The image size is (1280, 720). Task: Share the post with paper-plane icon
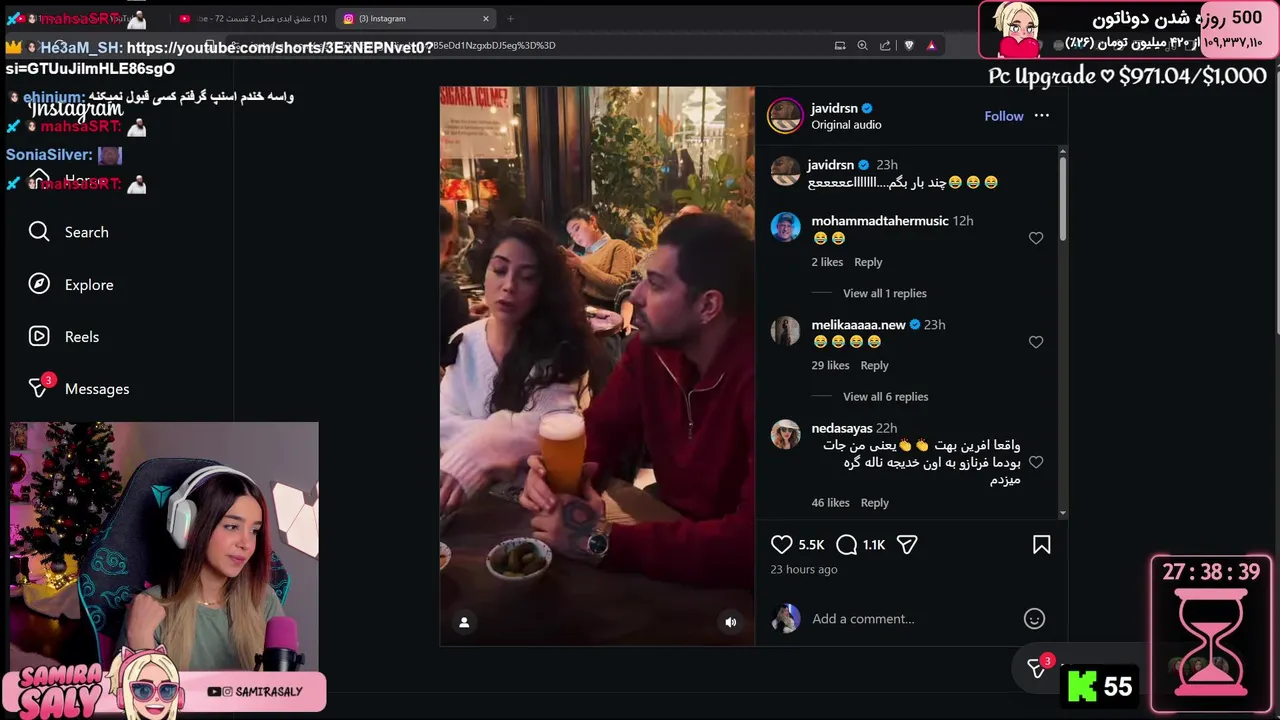tap(907, 545)
